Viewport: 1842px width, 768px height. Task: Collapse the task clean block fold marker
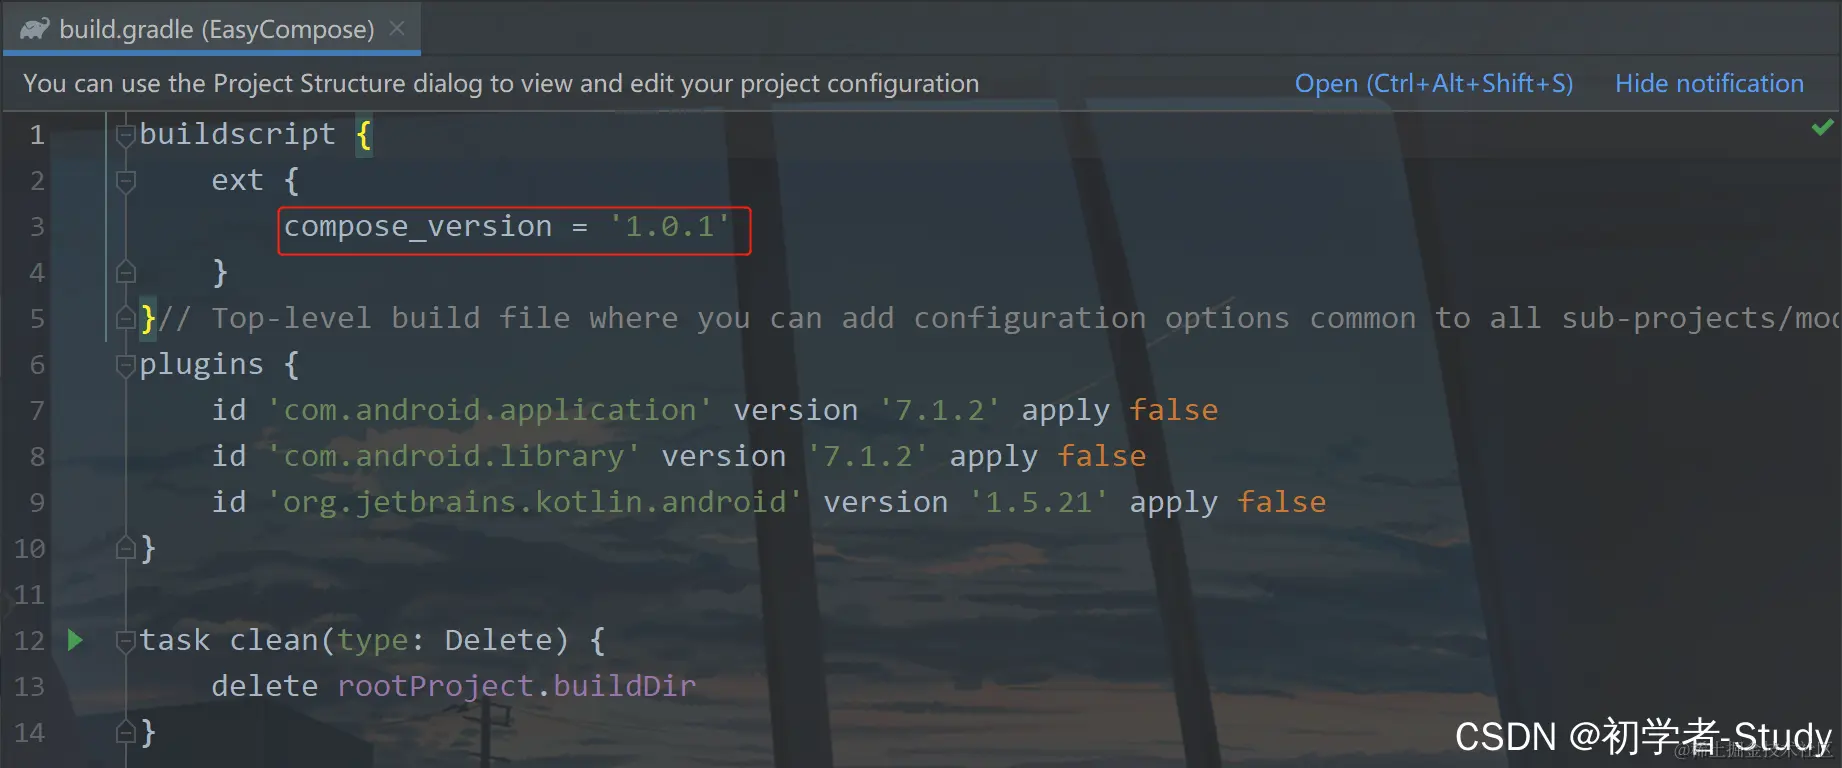click(125, 640)
